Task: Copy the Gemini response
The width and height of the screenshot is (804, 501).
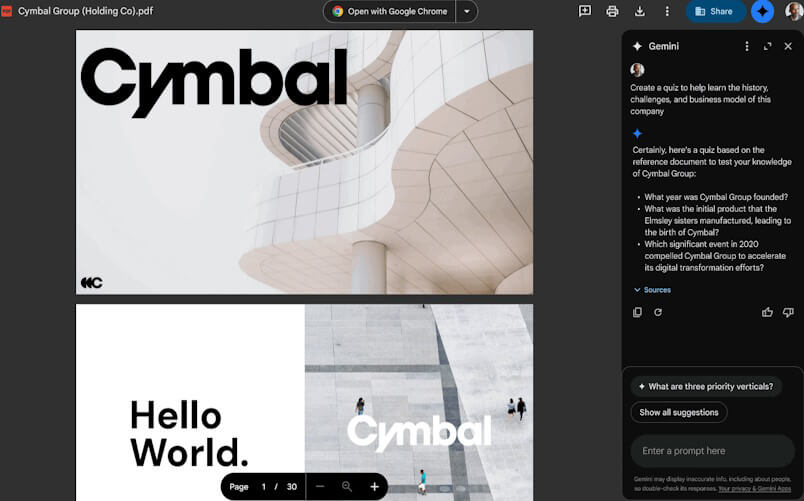Action: (637, 312)
